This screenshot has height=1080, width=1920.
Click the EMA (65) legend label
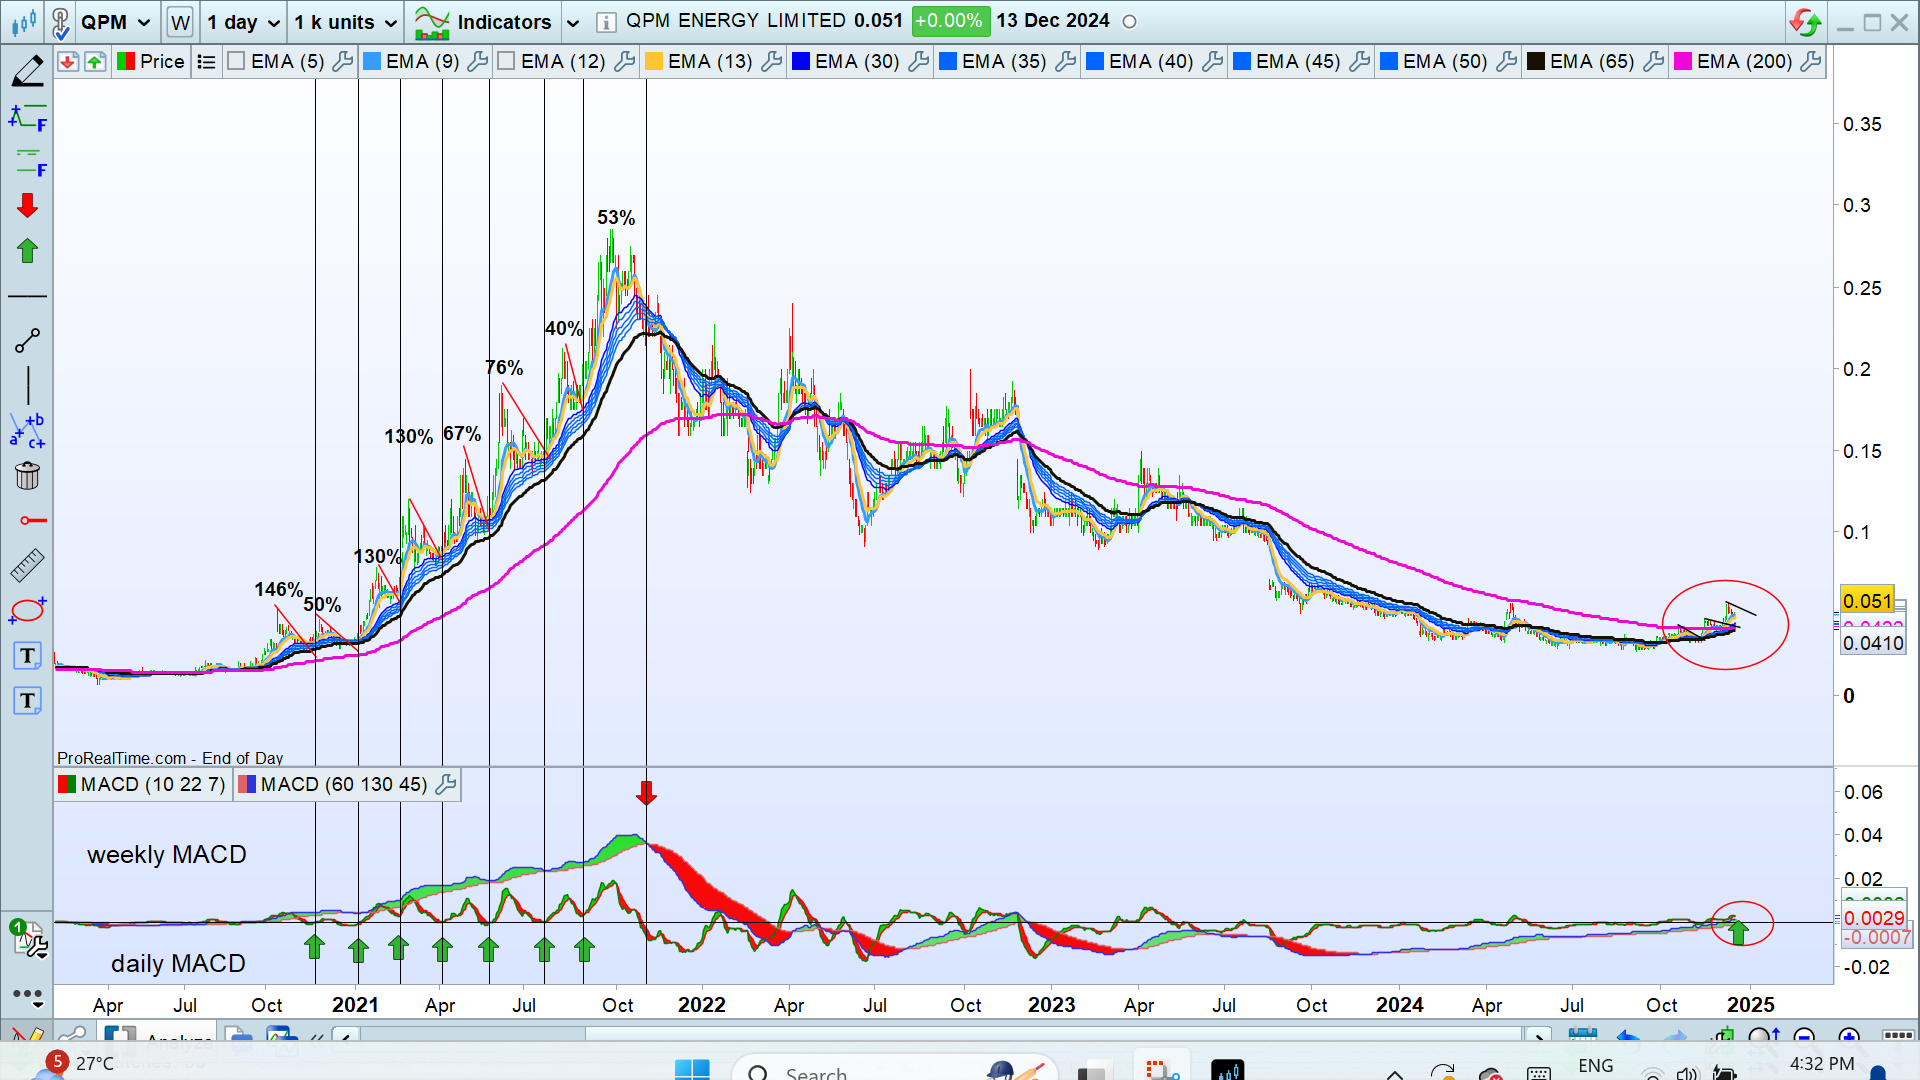1592,62
